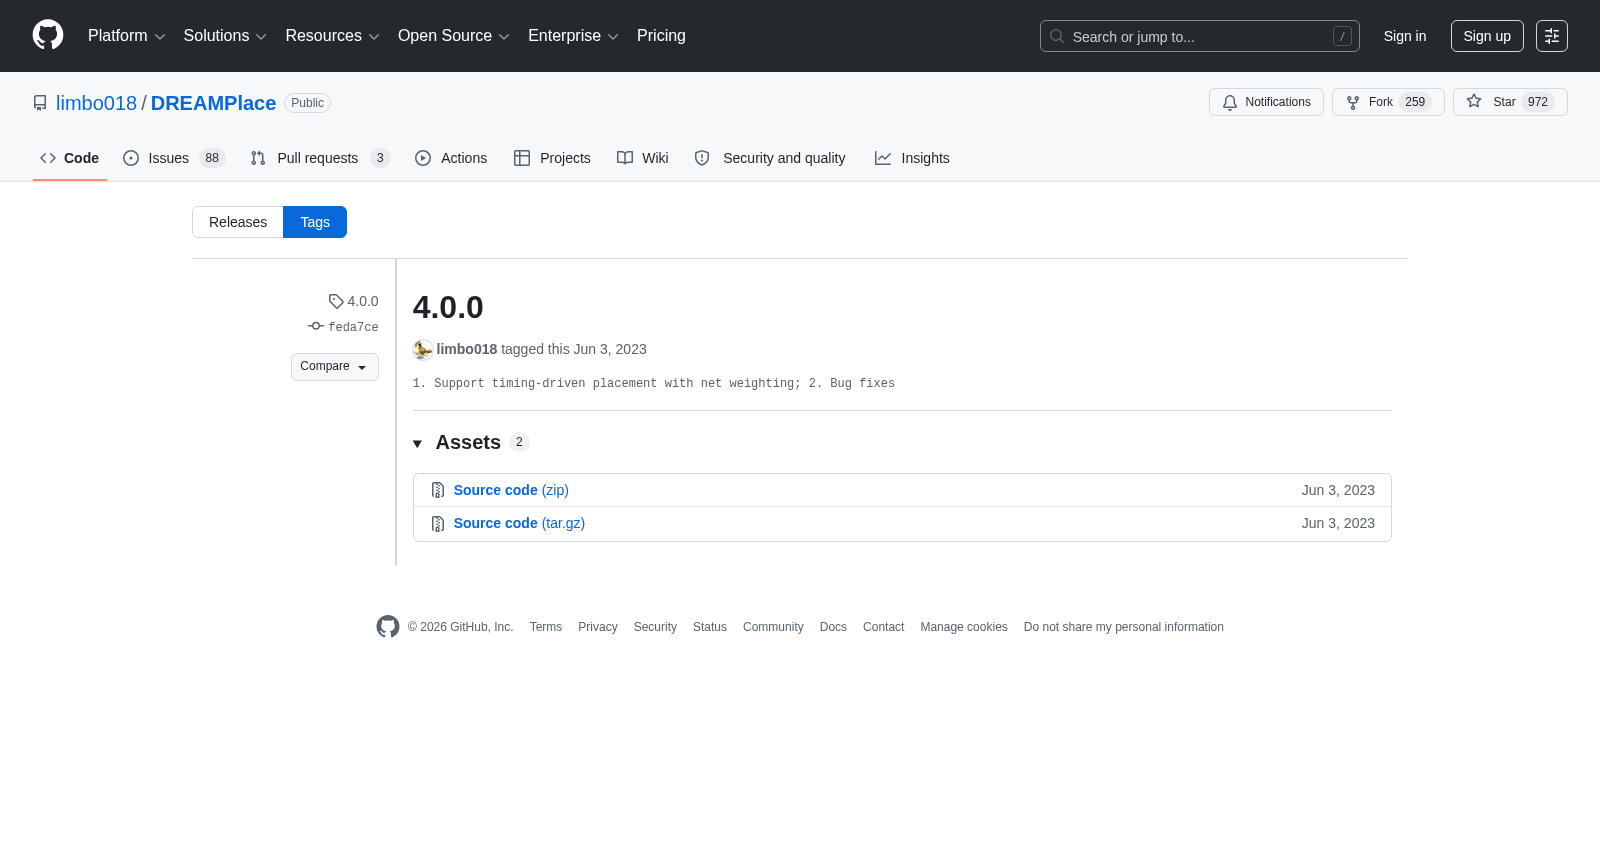Click the GitHub mark in the footer

(x=388, y=626)
